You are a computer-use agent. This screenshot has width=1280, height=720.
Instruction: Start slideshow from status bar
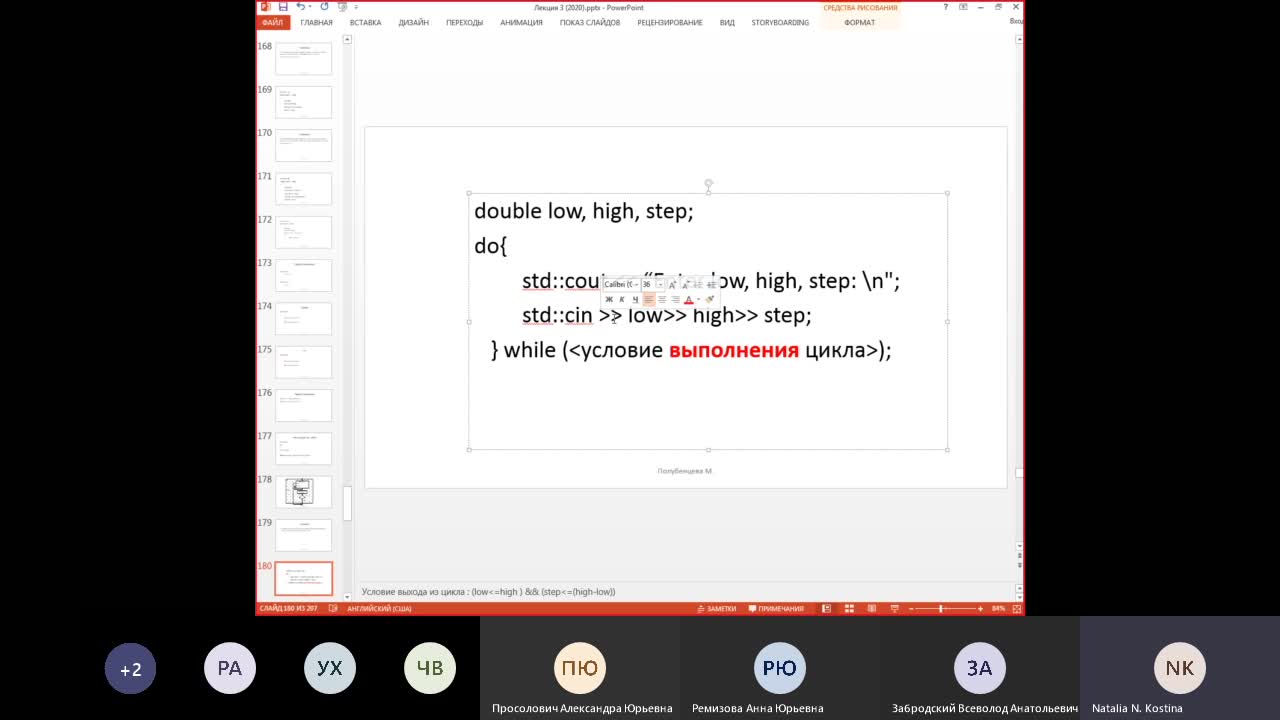894,608
